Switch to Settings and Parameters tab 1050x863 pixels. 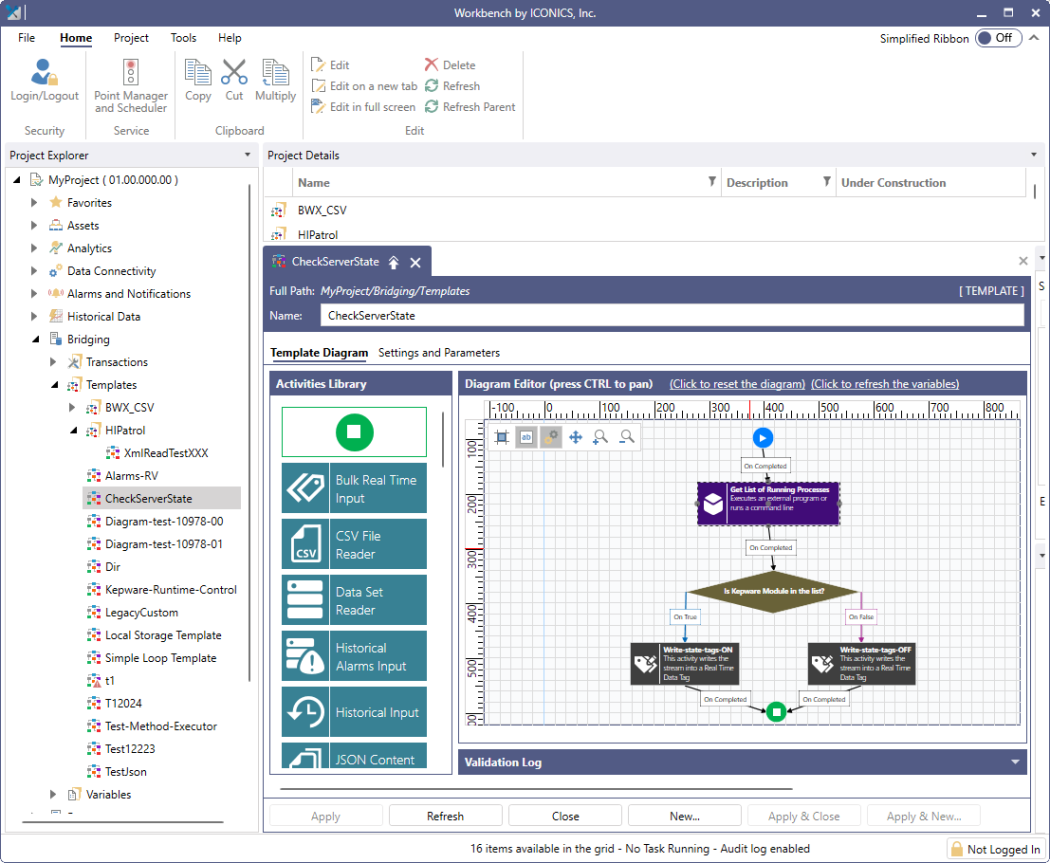pyautogui.click(x=439, y=353)
